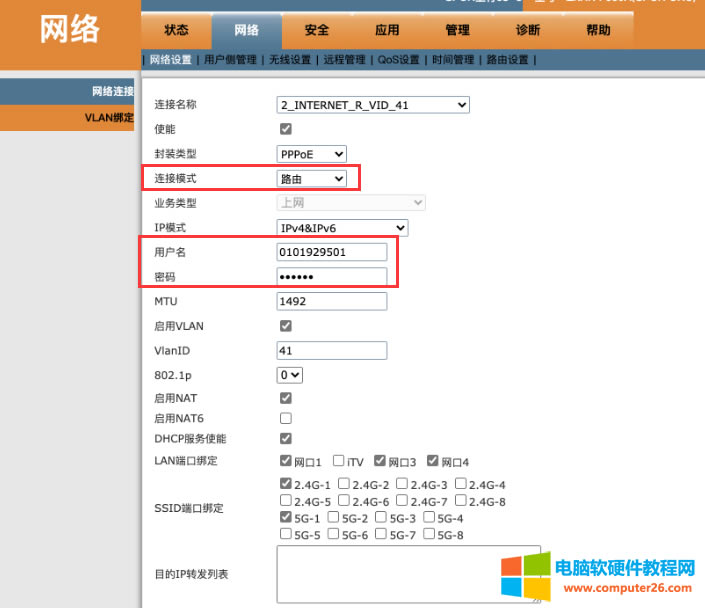Screen dimensions: 705x608
Task: Switch to the 安全 tab
Action: pyautogui.click(x=316, y=30)
